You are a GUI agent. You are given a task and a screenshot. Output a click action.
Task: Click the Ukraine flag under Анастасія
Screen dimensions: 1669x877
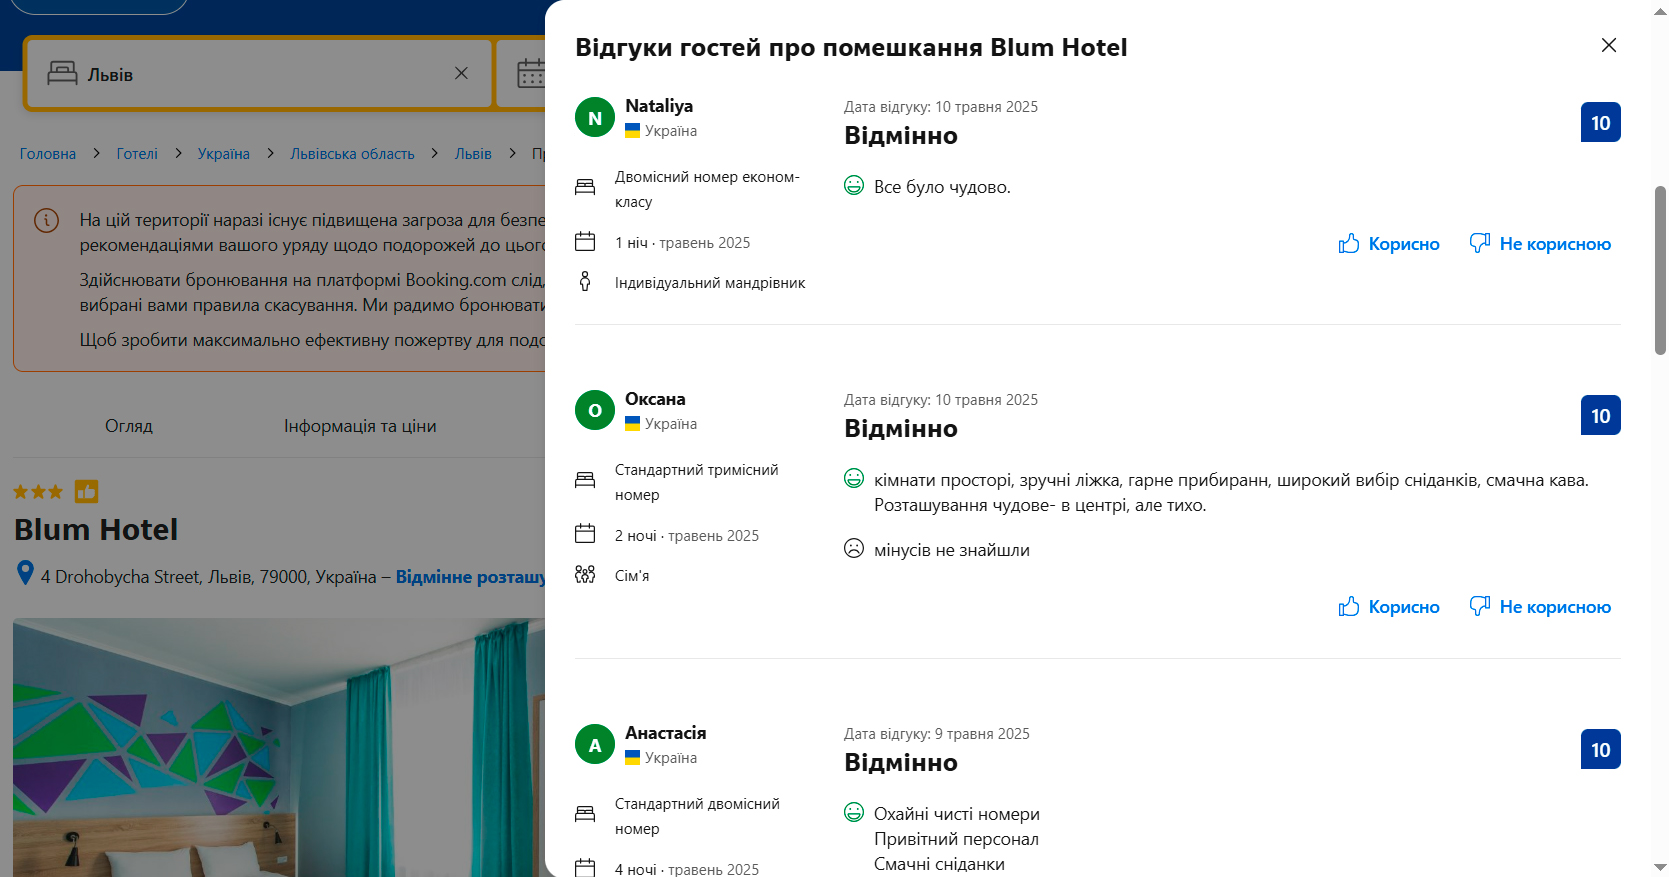pyautogui.click(x=632, y=758)
